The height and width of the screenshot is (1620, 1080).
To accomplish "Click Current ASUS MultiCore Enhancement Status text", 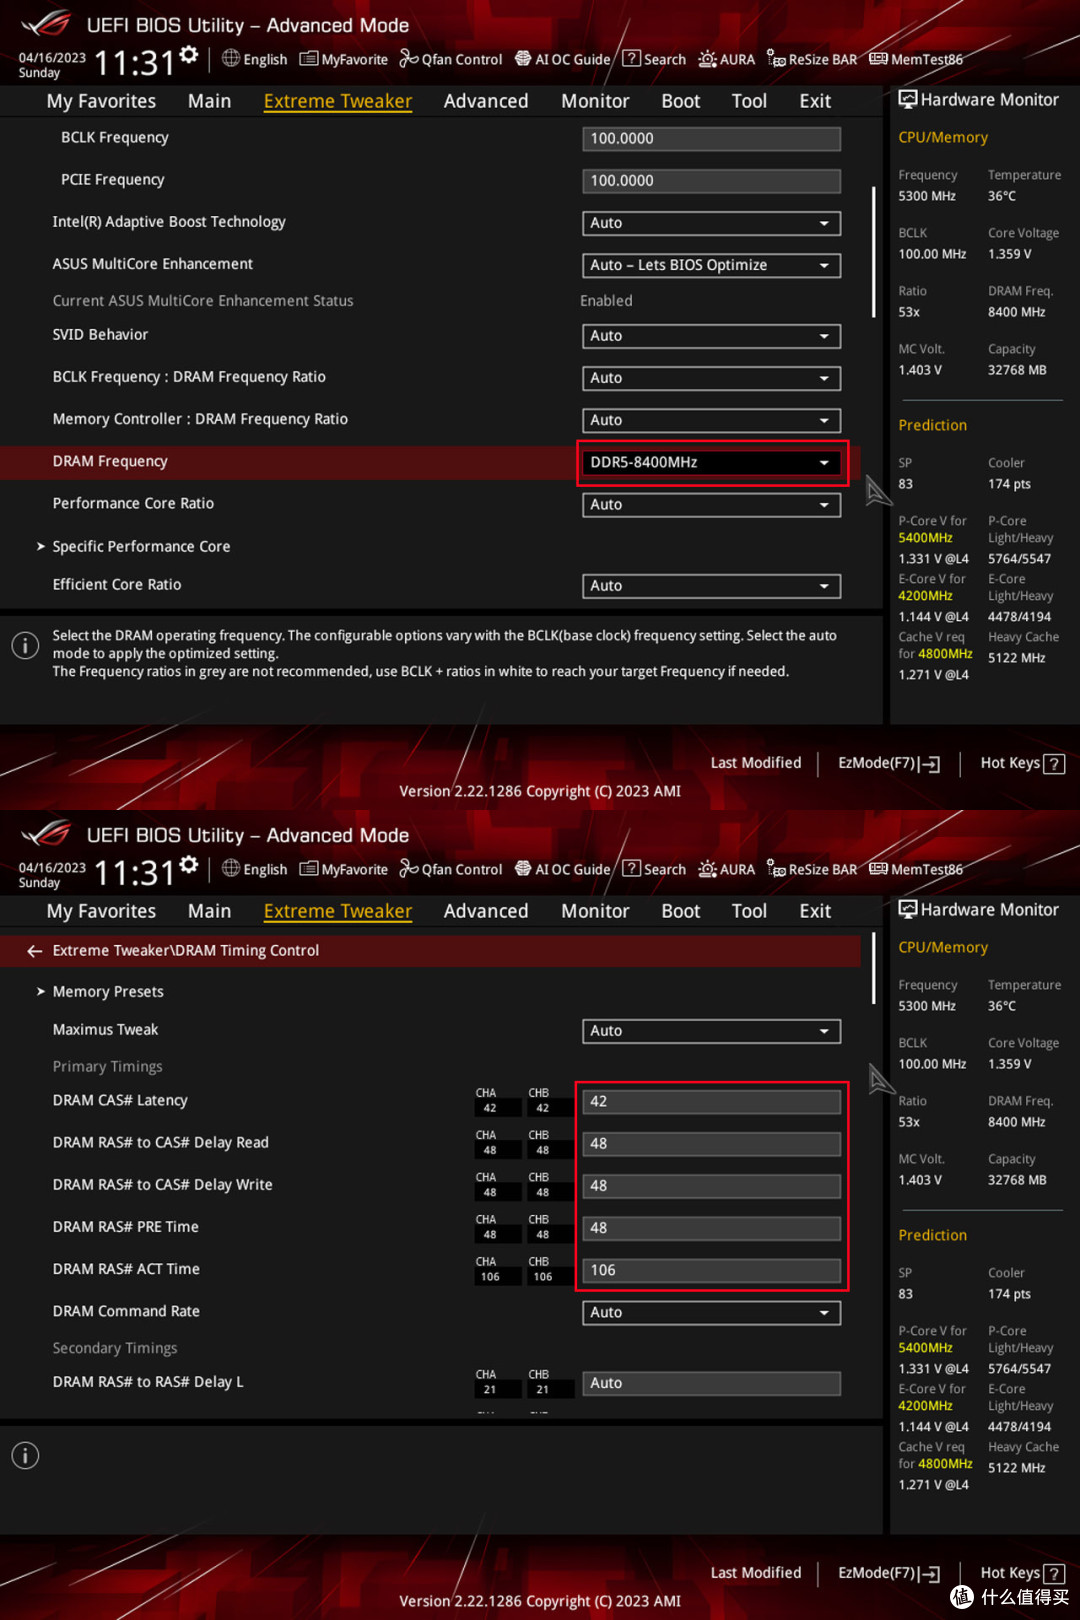I will (203, 301).
